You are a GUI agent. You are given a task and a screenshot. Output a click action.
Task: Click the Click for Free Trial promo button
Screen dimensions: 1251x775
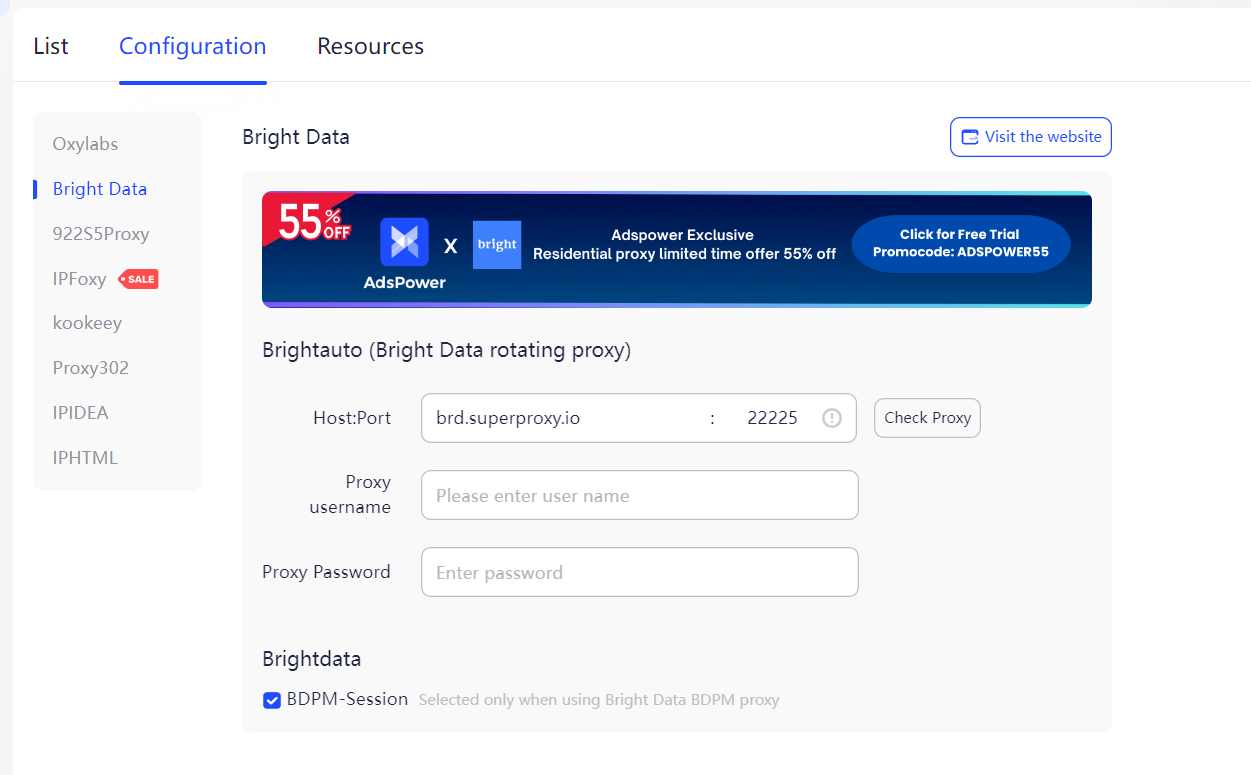click(960, 243)
